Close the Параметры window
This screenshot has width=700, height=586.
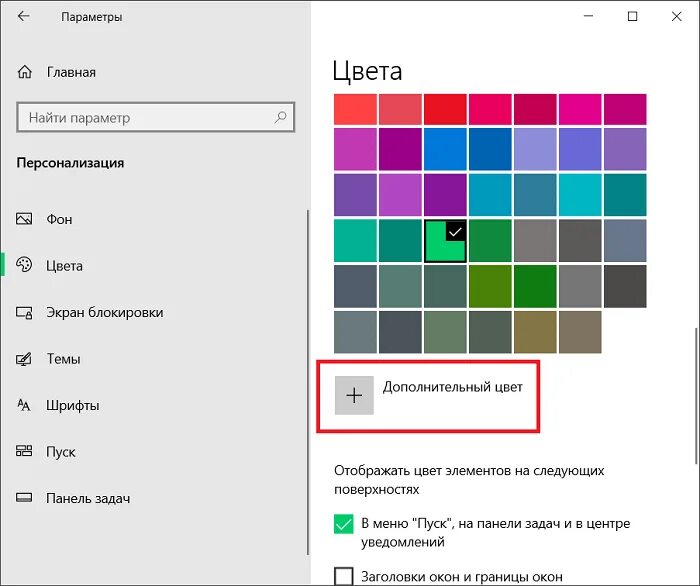pos(676,17)
